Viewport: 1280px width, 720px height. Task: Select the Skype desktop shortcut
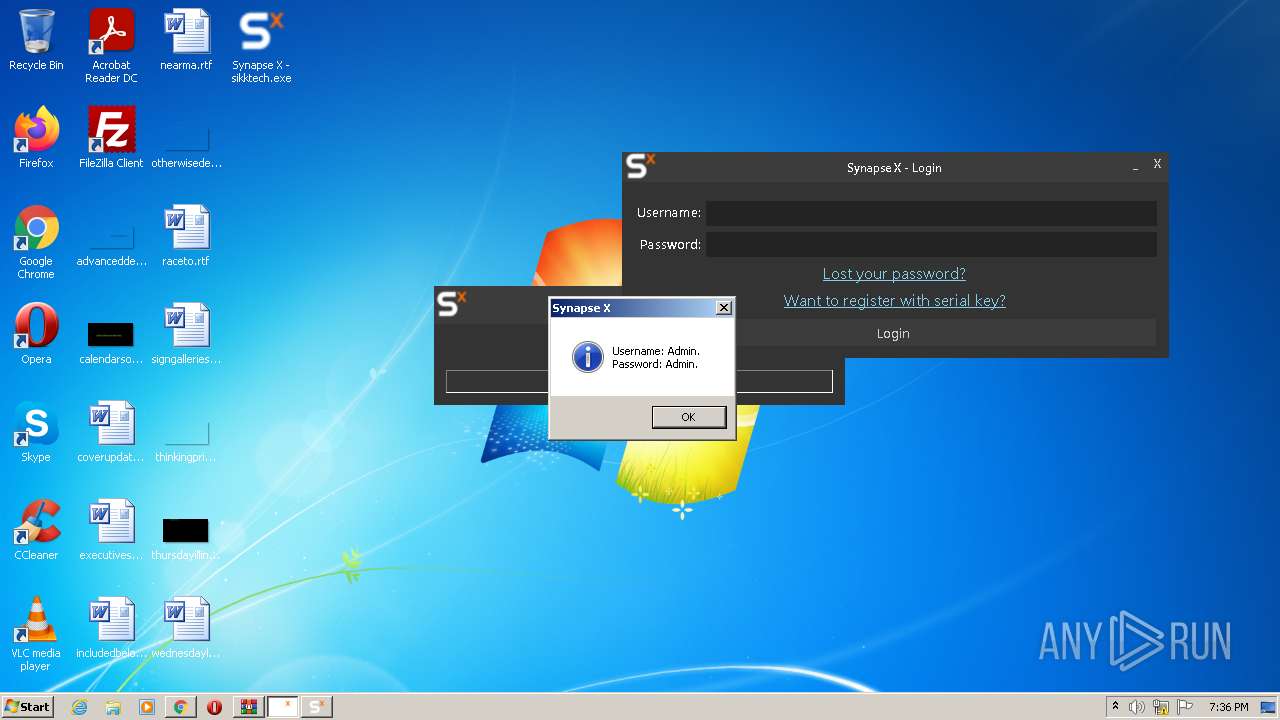tap(36, 433)
